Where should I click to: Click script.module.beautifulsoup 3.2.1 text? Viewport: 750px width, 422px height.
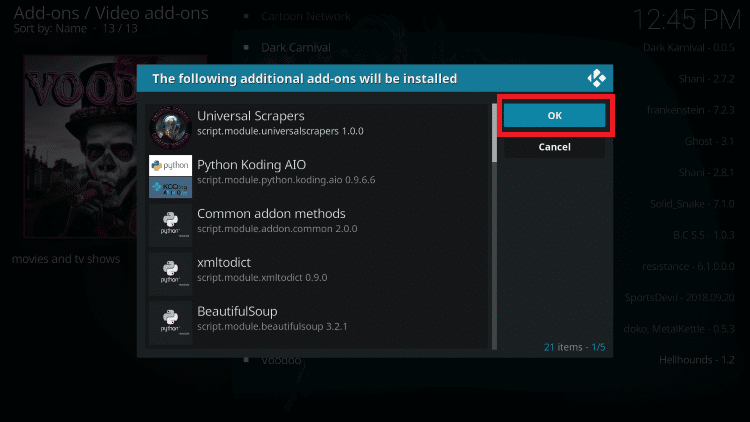point(272,326)
